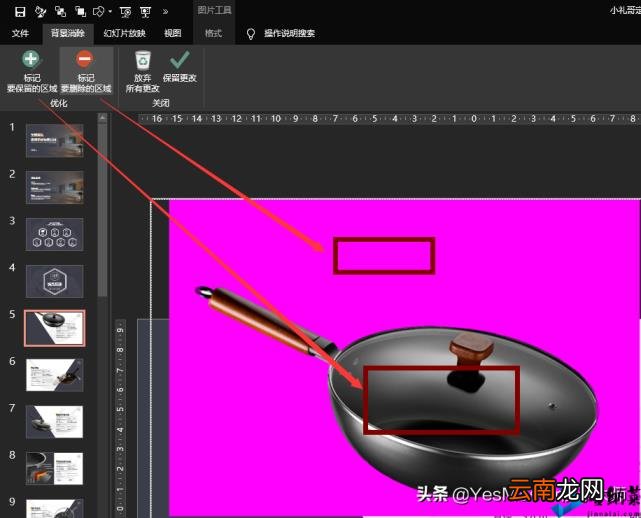Click slide panel scroll-up arrow
The image size is (641, 518).
point(102,118)
